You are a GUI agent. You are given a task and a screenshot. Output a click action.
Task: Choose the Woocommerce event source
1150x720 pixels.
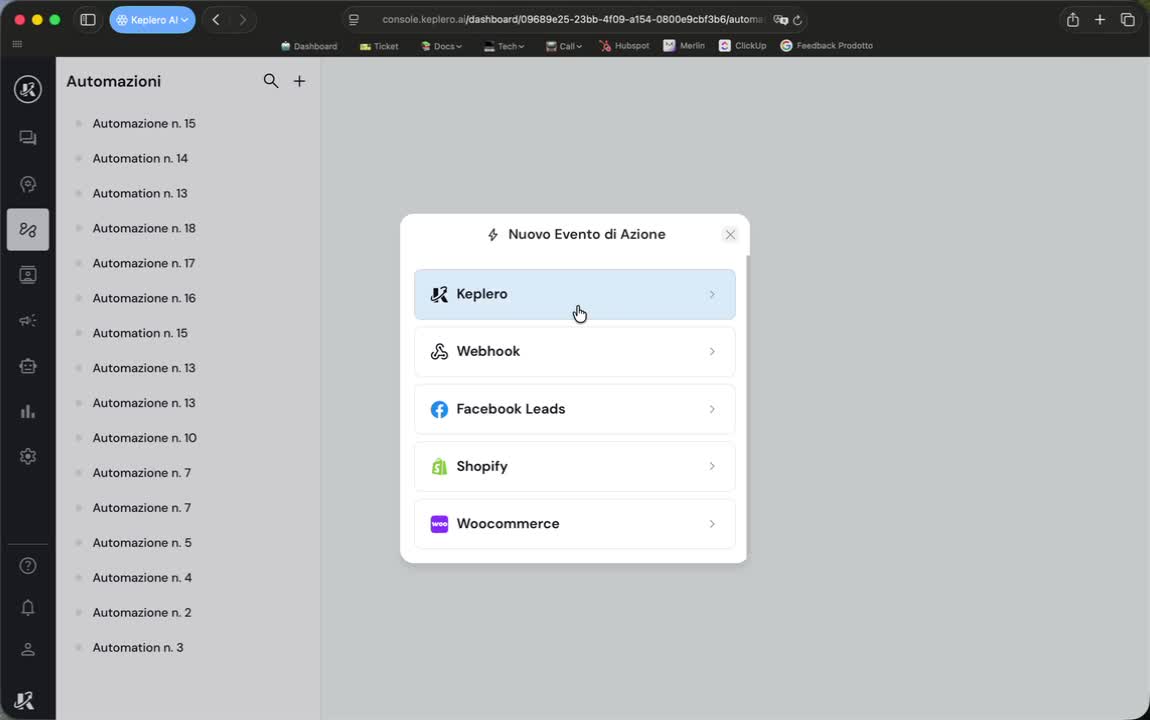click(x=574, y=524)
